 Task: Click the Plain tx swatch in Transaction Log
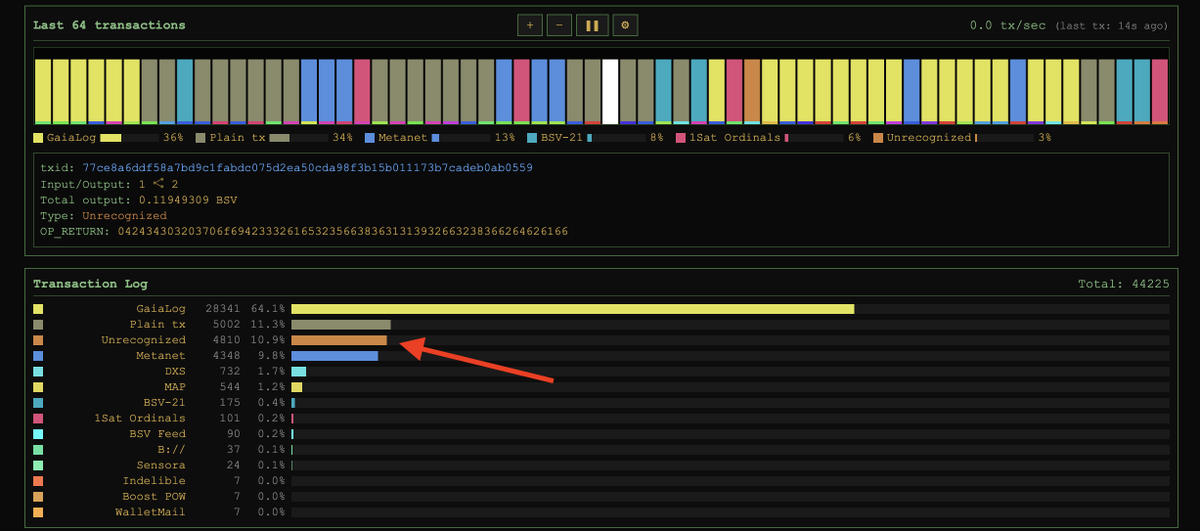38,325
